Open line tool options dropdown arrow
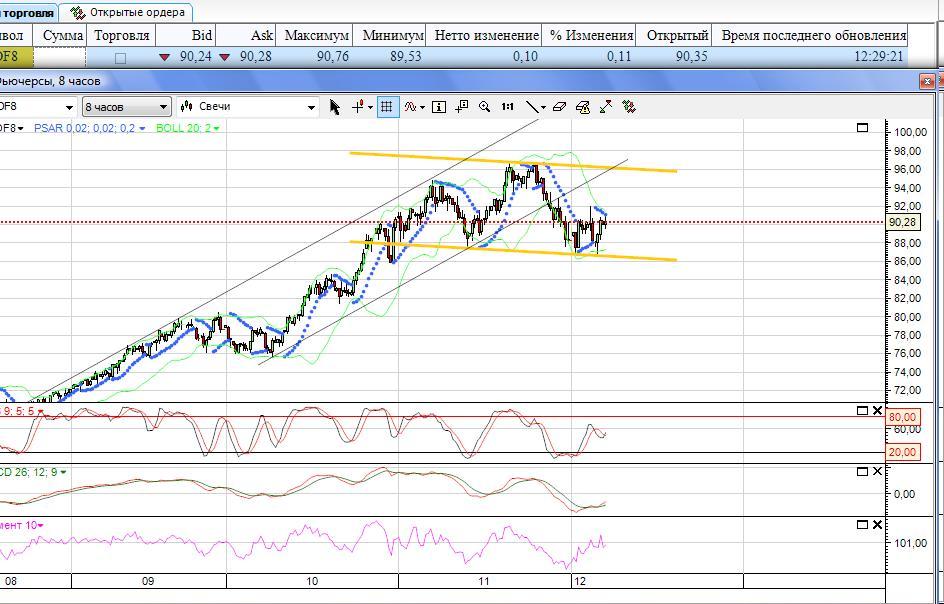This screenshot has height=604, width=944. pyautogui.click(x=544, y=108)
